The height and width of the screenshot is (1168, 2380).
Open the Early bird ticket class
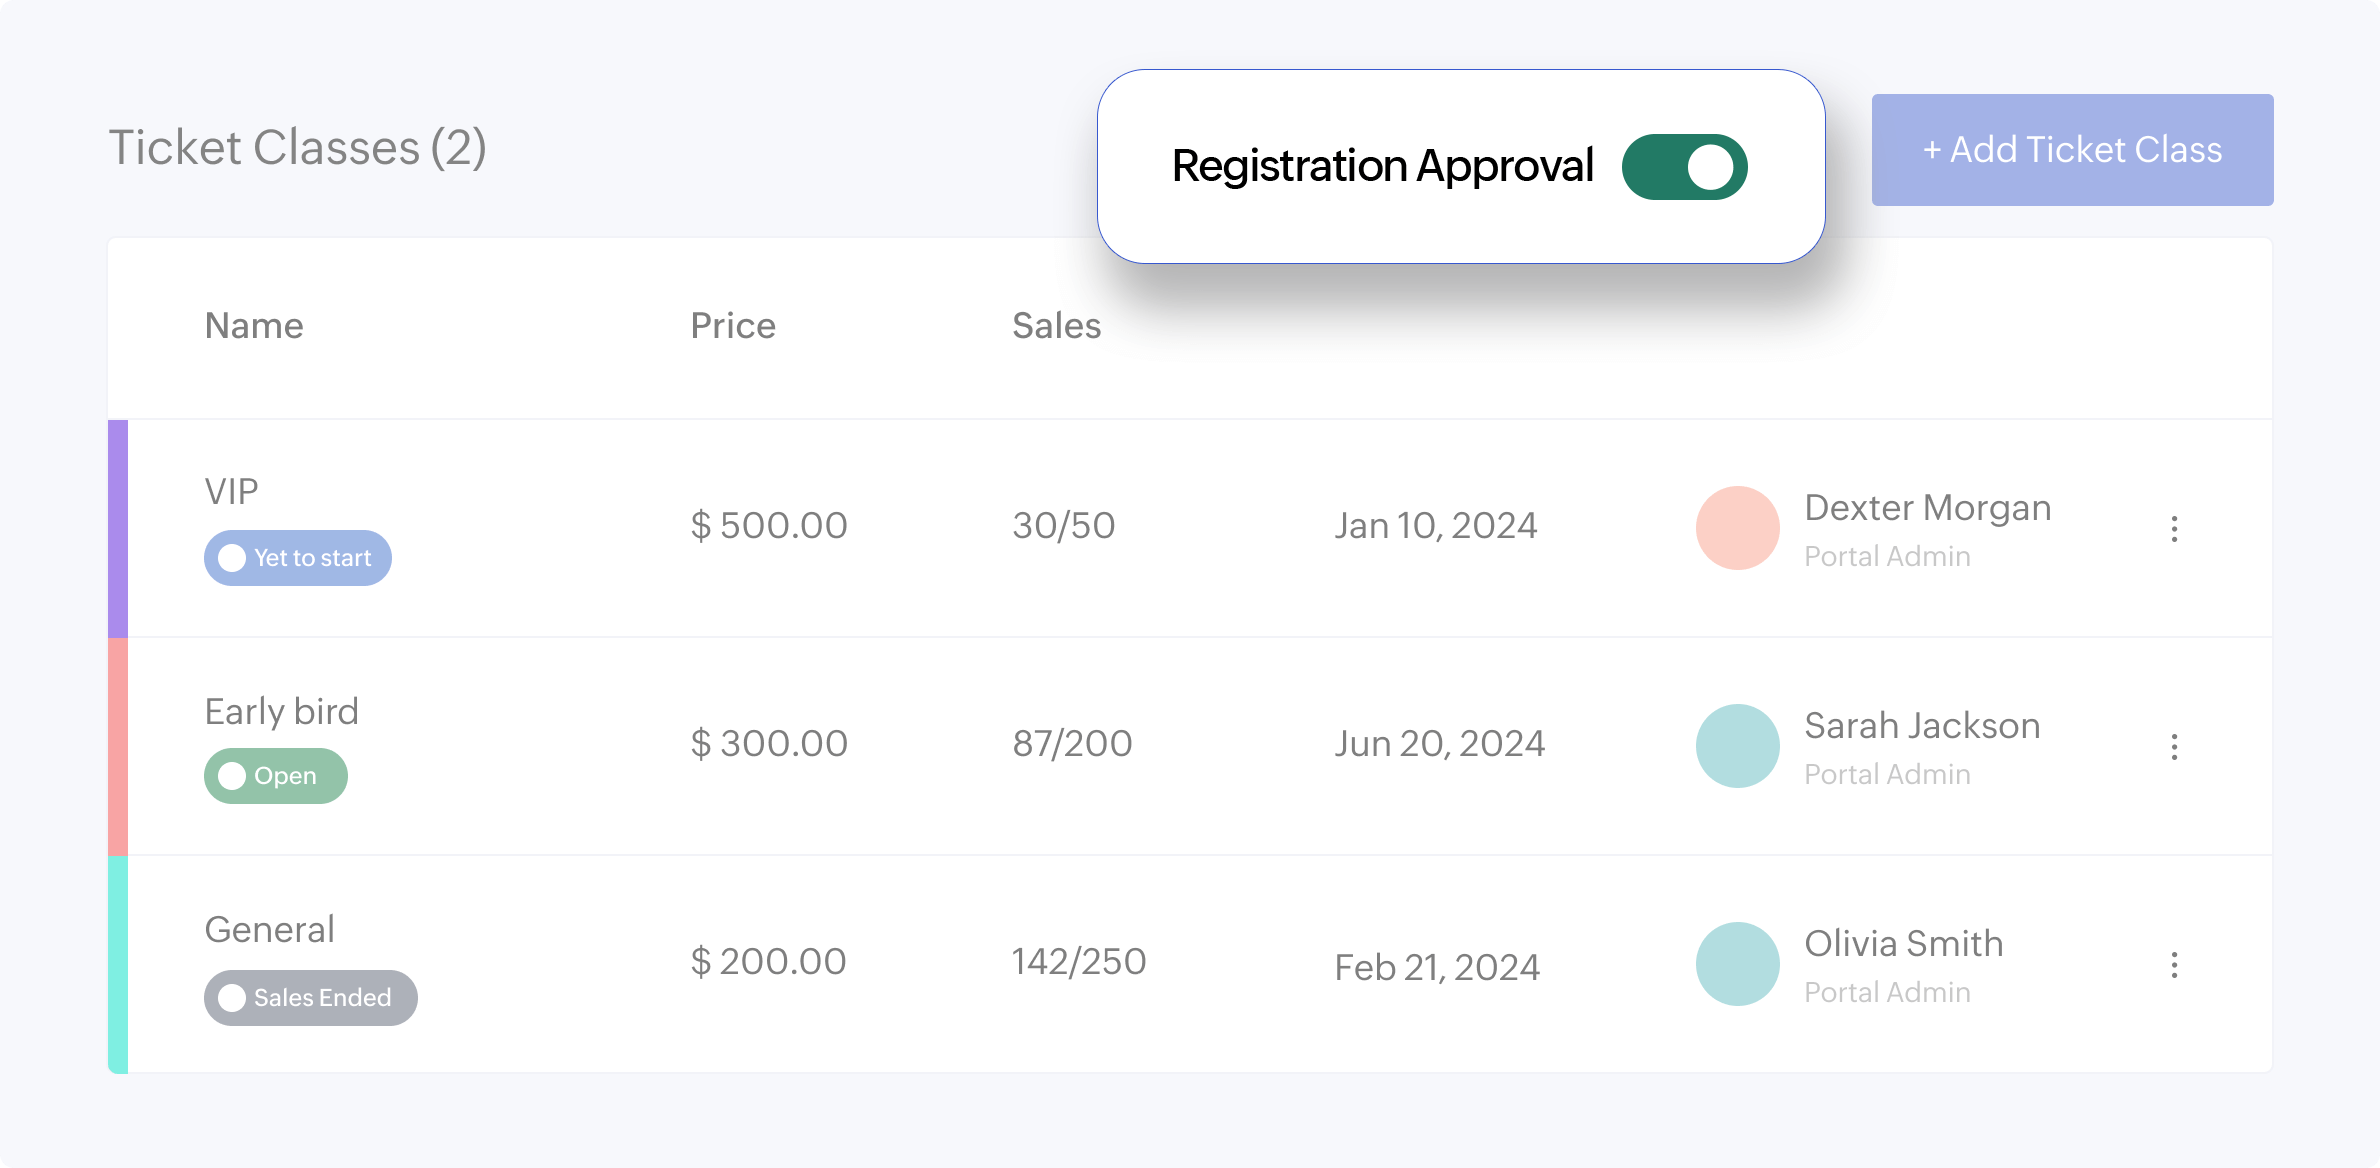coord(282,712)
